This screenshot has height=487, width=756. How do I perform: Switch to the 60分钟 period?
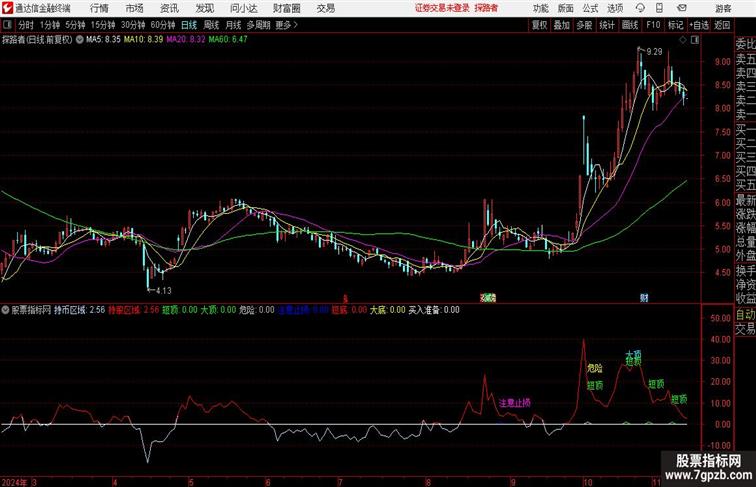tap(162, 25)
